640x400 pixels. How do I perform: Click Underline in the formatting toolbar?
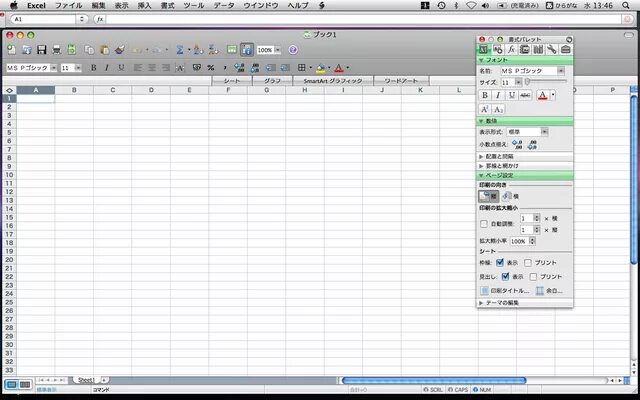point(121,68)
